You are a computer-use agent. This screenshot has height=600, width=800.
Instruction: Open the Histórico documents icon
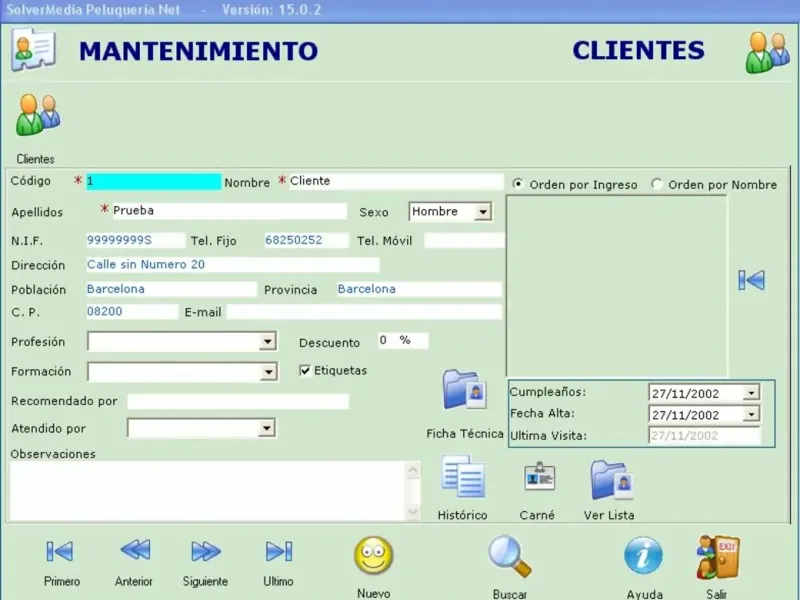coord(463,477)
